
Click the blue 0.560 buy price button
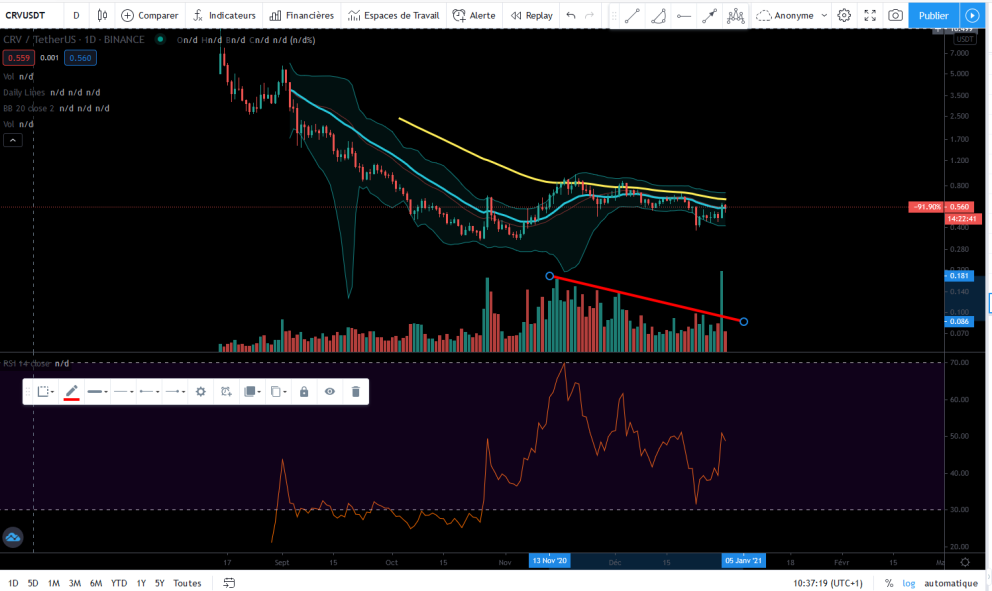tap(80, 58)
